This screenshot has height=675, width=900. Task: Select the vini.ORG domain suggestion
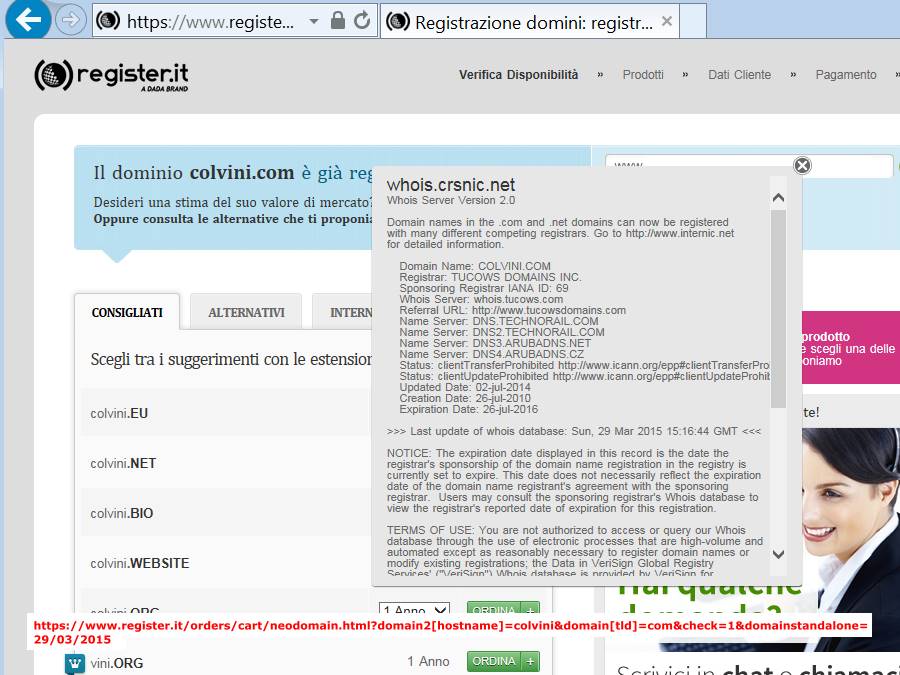[117, 663]
